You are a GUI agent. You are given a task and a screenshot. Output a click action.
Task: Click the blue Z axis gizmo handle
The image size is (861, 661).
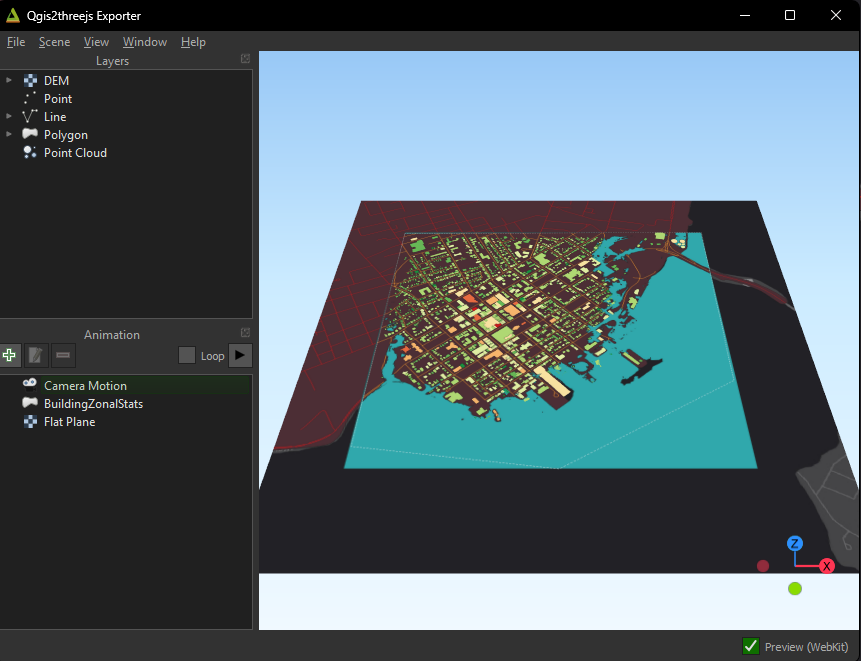[795, 544]
